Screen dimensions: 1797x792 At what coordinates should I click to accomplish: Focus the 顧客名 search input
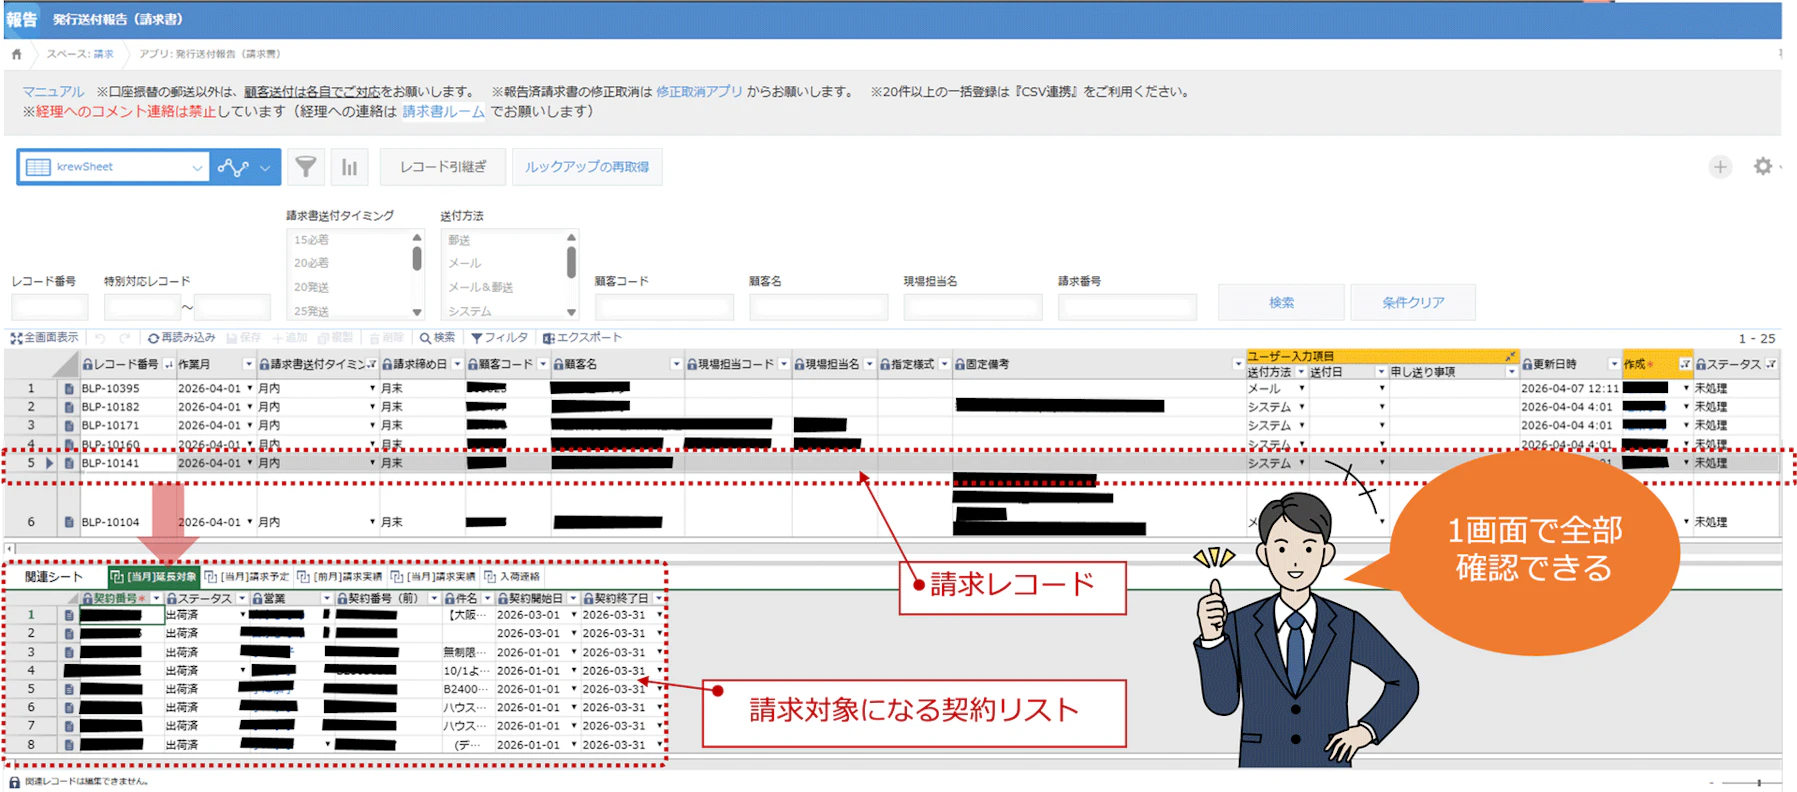818,306
